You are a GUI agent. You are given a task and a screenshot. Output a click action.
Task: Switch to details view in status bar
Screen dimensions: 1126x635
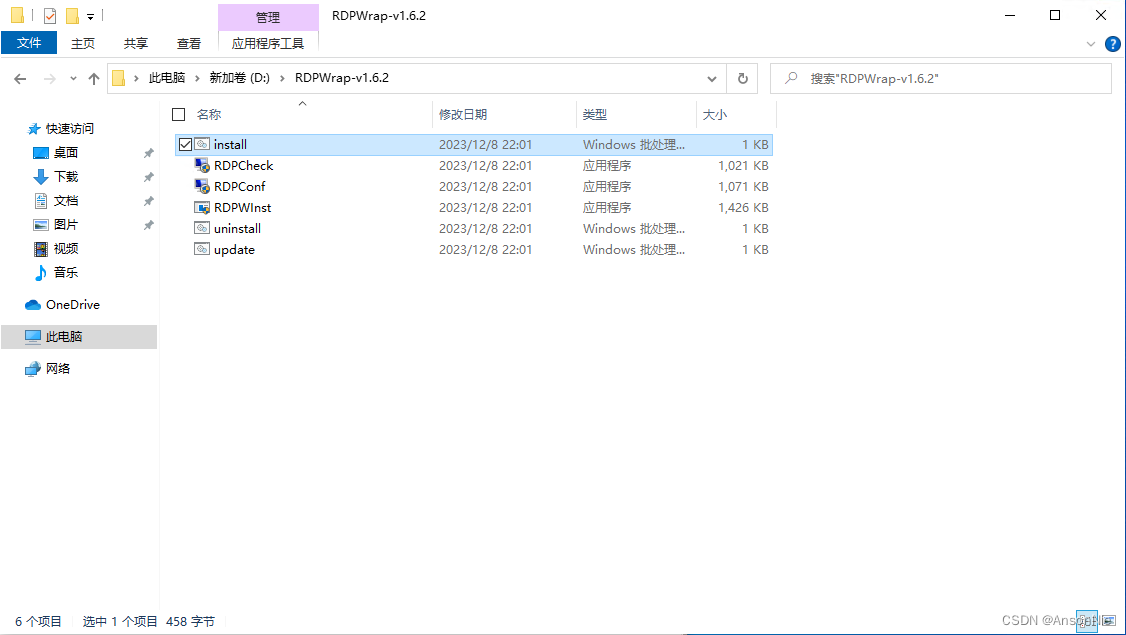point(1087,621)
